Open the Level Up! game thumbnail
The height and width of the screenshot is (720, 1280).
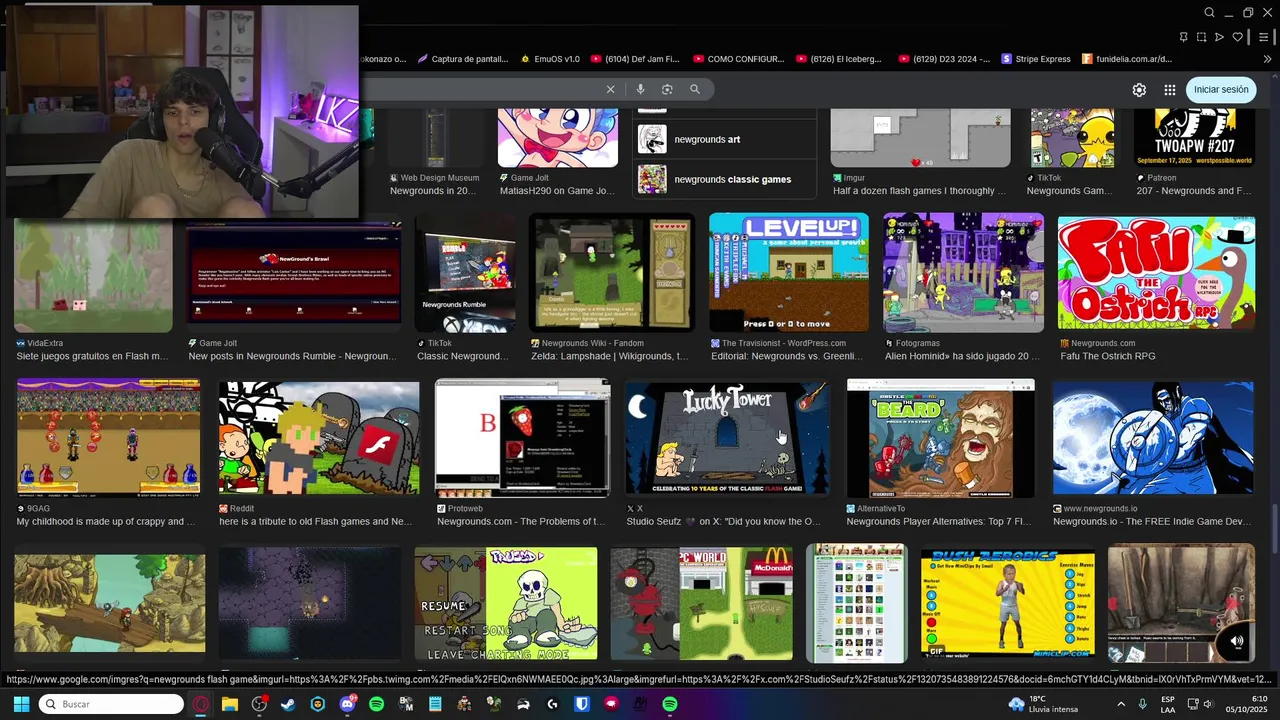tap(789, 272)
